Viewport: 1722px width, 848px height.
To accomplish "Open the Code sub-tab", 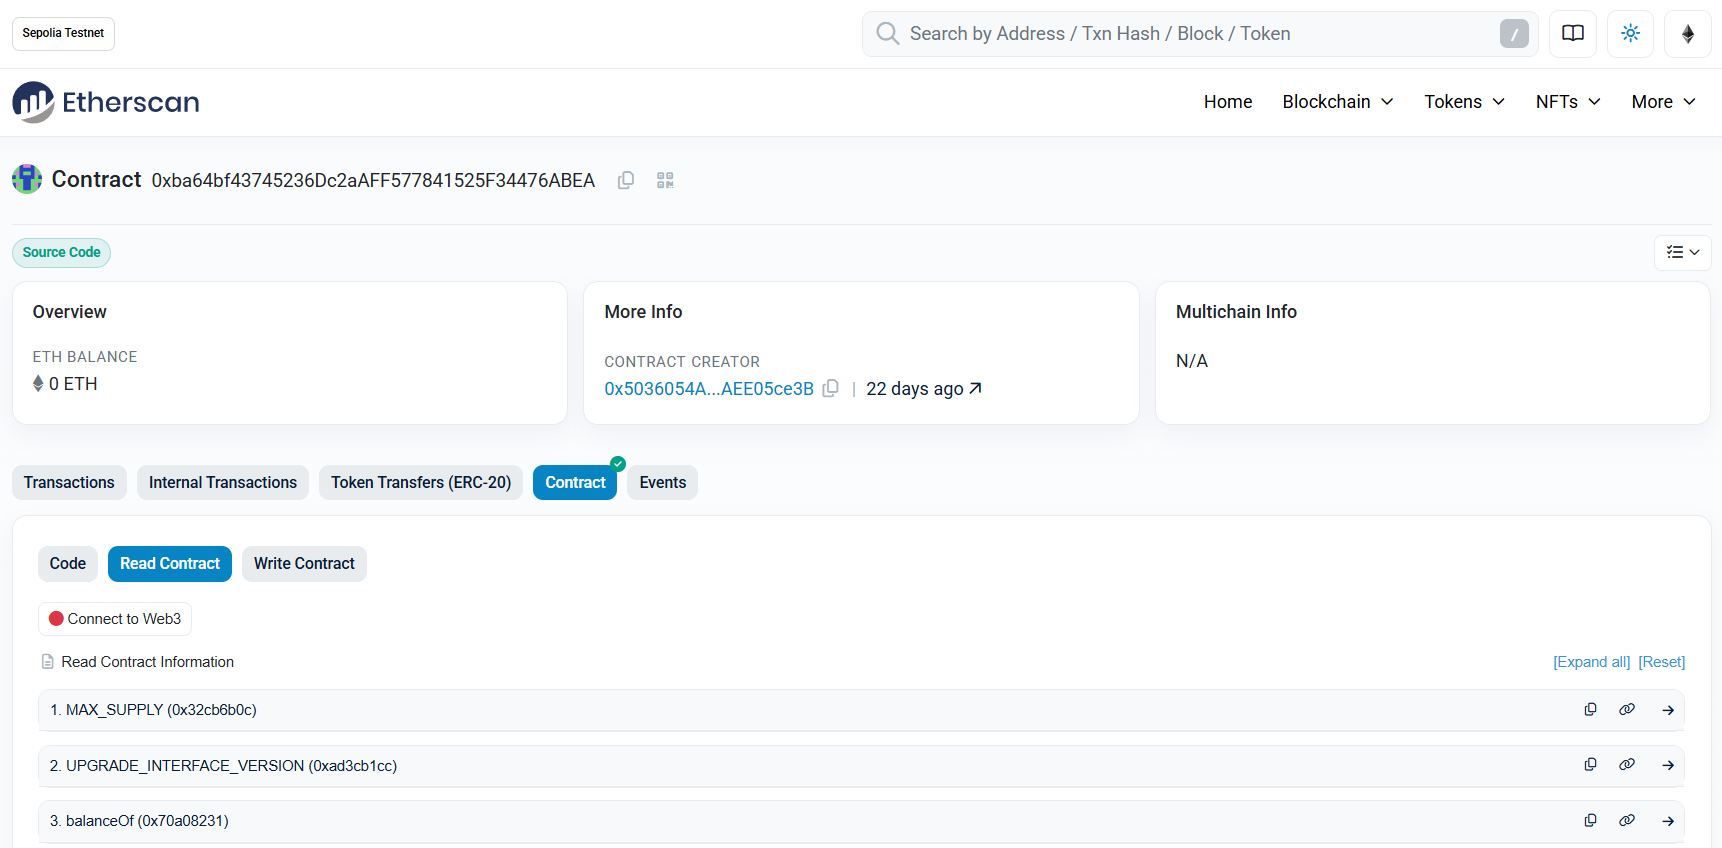I will click(x=68, y=564).
